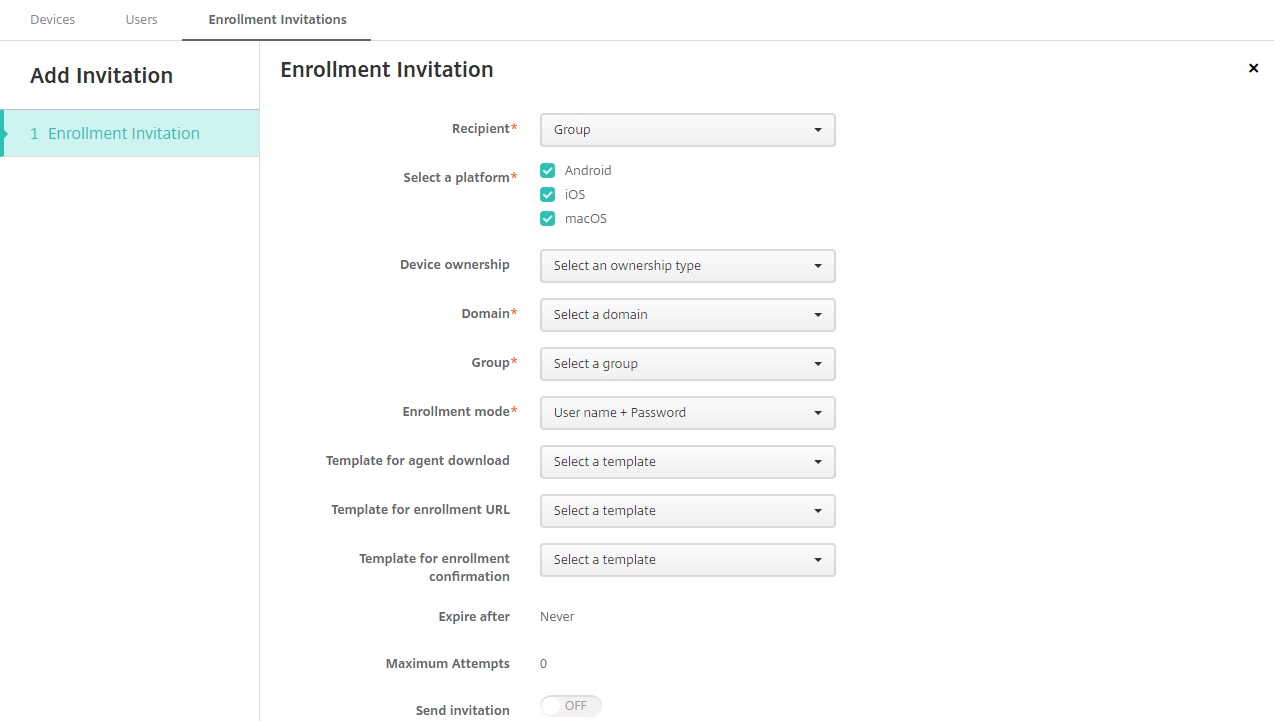
Task: Click the Add Invitation heading
Action: pos(101,75)
